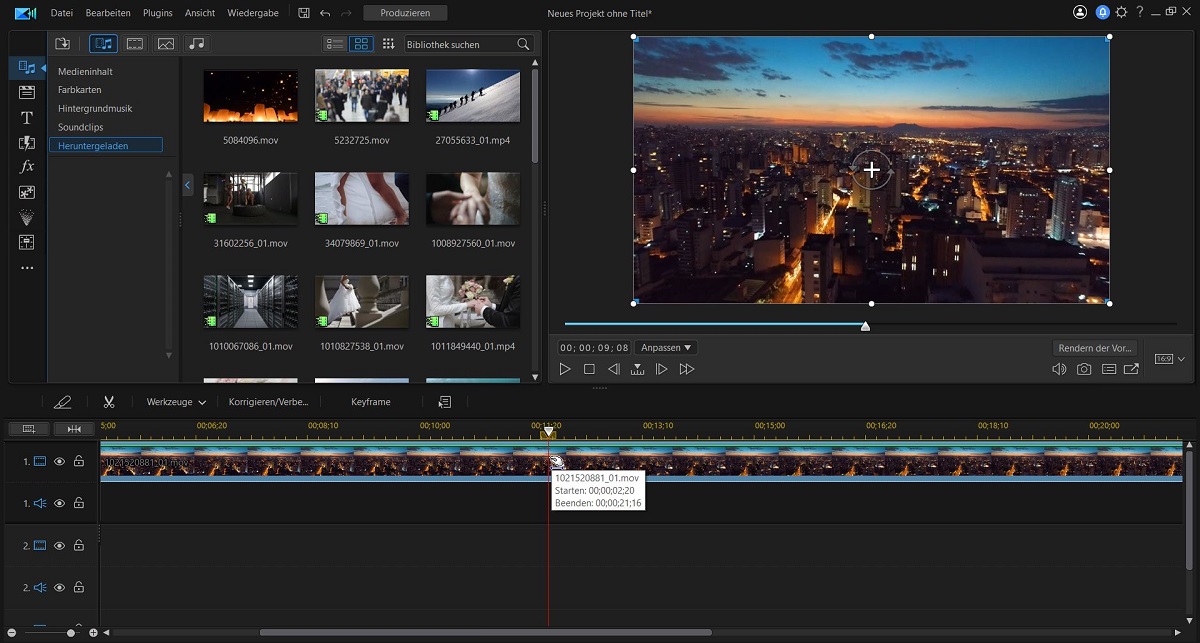Open the Title room (T icon)

pyautogui.click(x=27, y=117)
